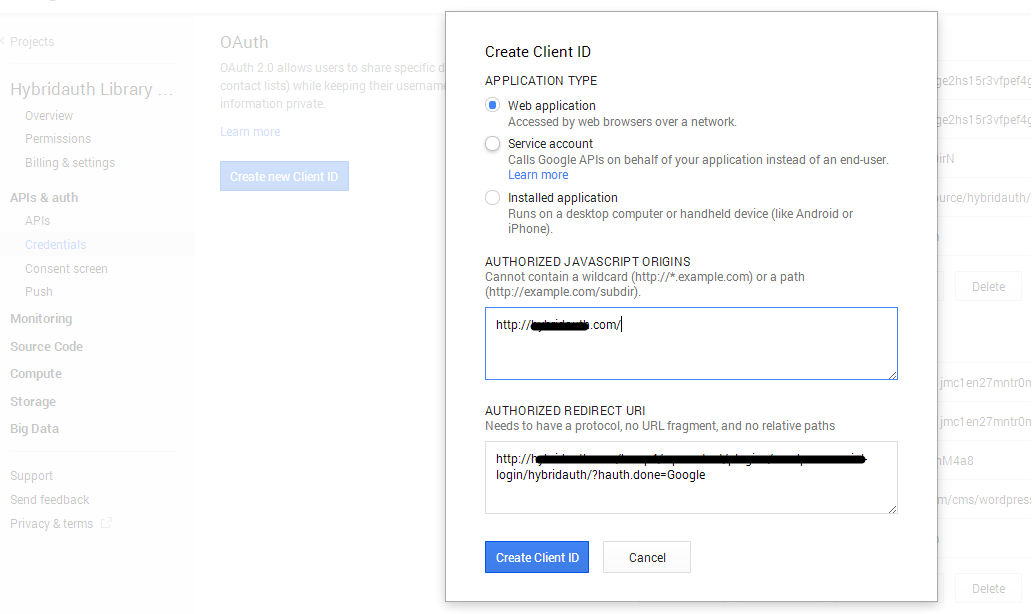
Task: Open Learn more link under OAuth description
Action: point(250,132)
